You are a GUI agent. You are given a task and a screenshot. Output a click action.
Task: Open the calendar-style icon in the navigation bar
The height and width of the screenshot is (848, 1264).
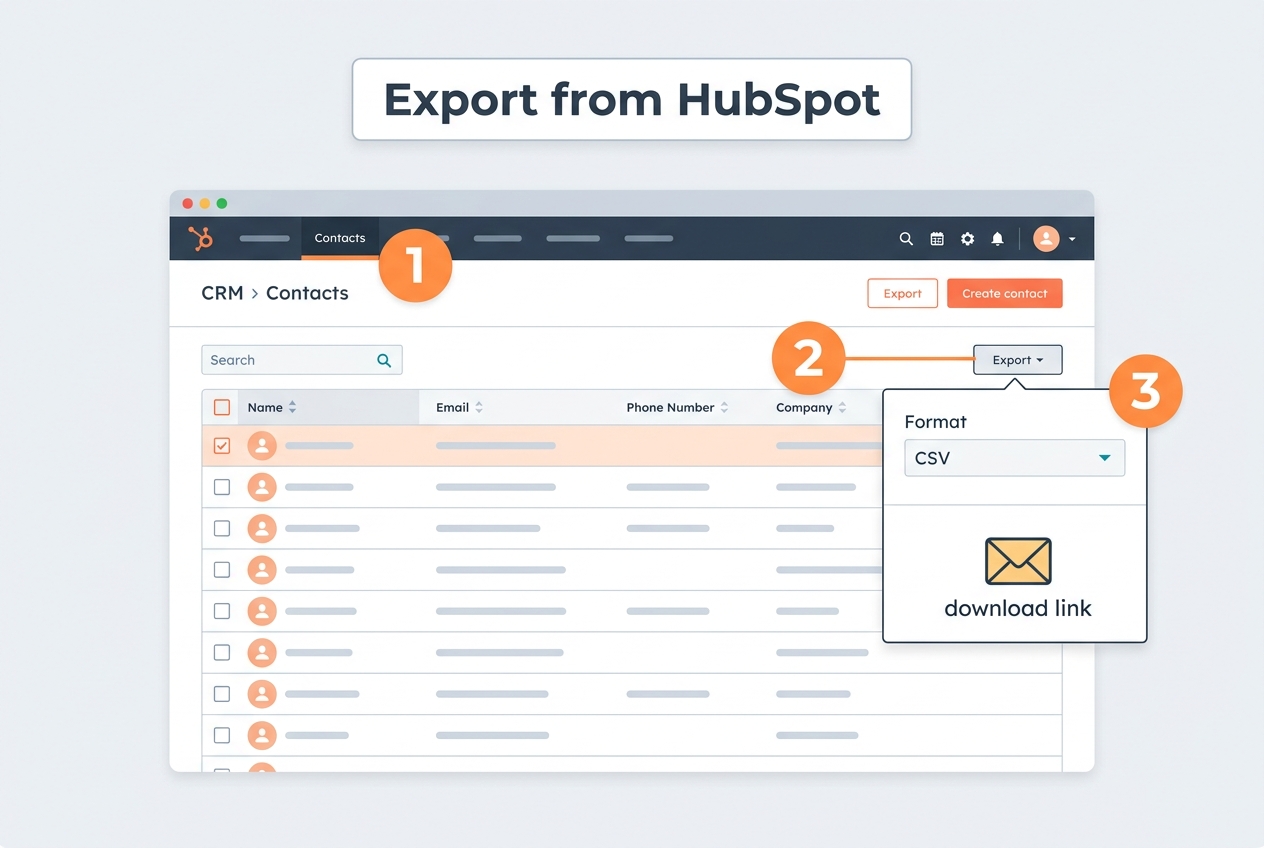tap(937, 239)
